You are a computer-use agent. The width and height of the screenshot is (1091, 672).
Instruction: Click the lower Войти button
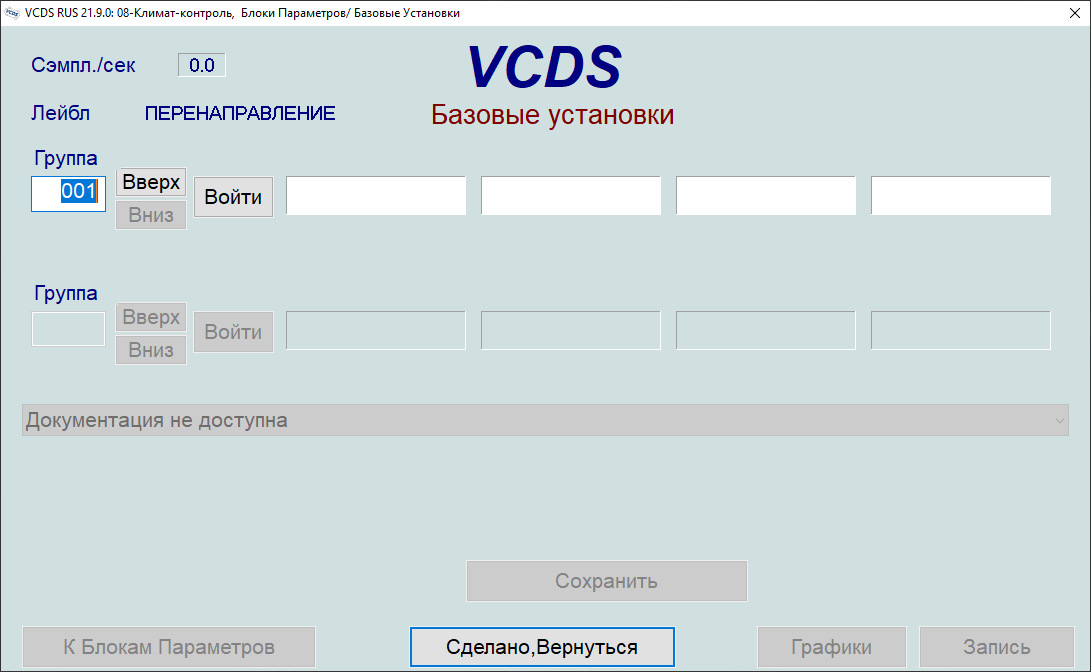tap(233, 332)
